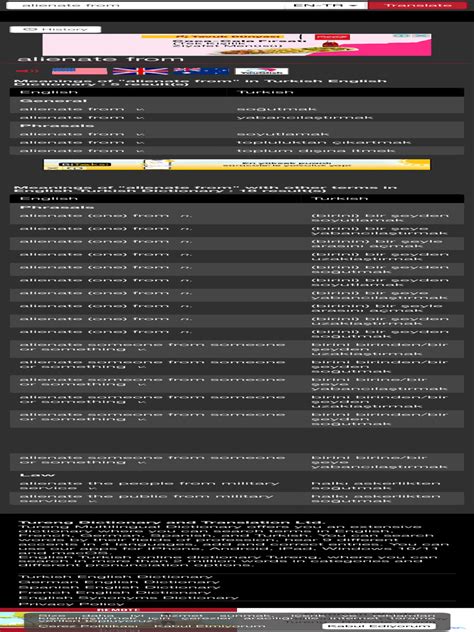Image resolution: width=474 pixels, height=632 pixels.
Task: Open the 'yabancılaştırmak' translation link
Action: (x=305, y=117)
